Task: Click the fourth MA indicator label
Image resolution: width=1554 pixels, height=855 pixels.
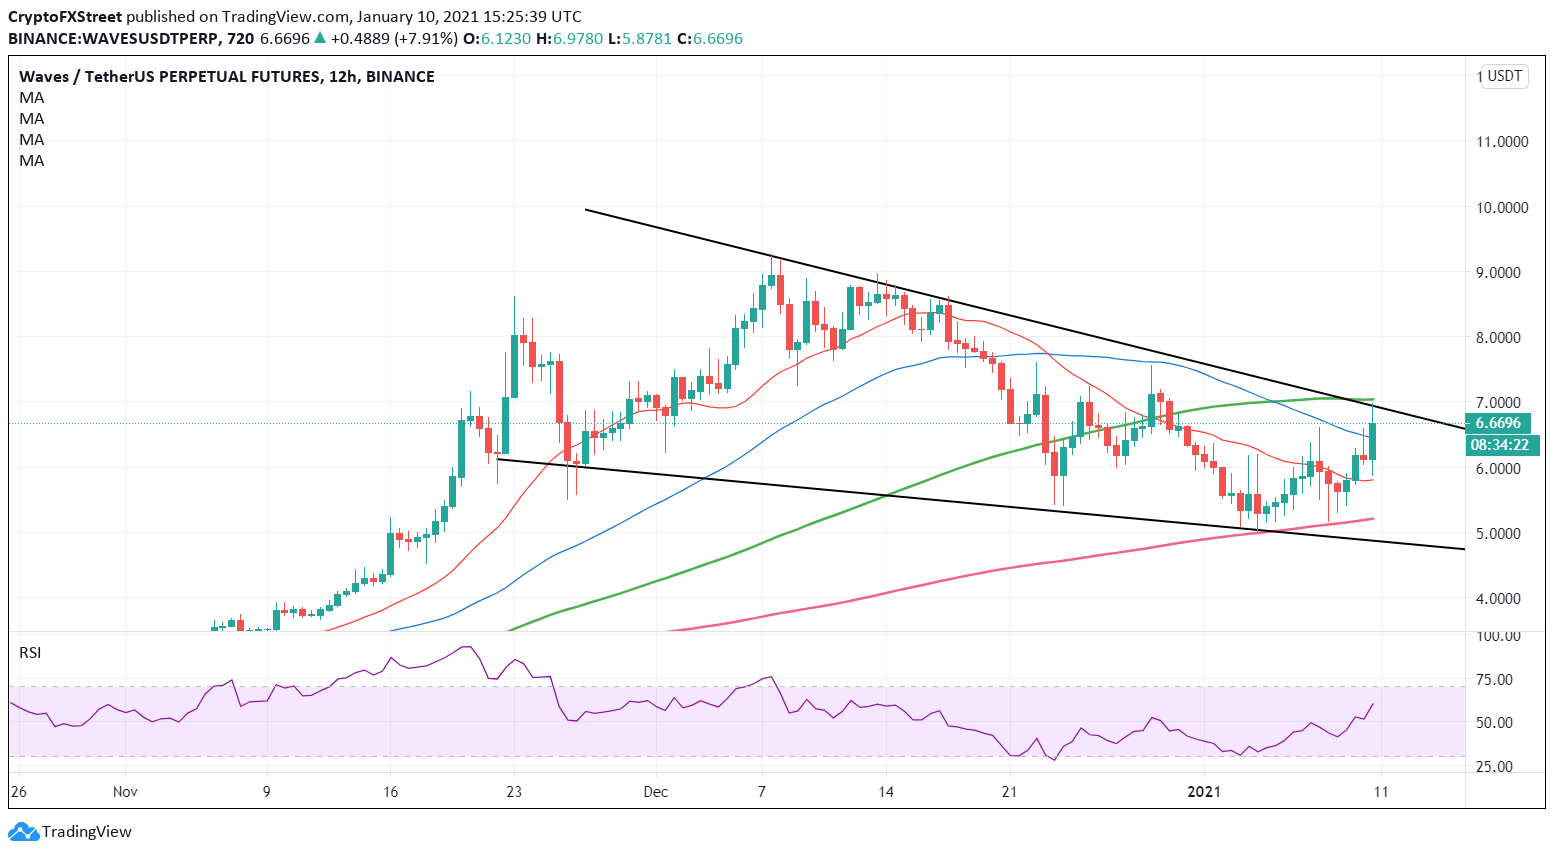Action: 32,161
